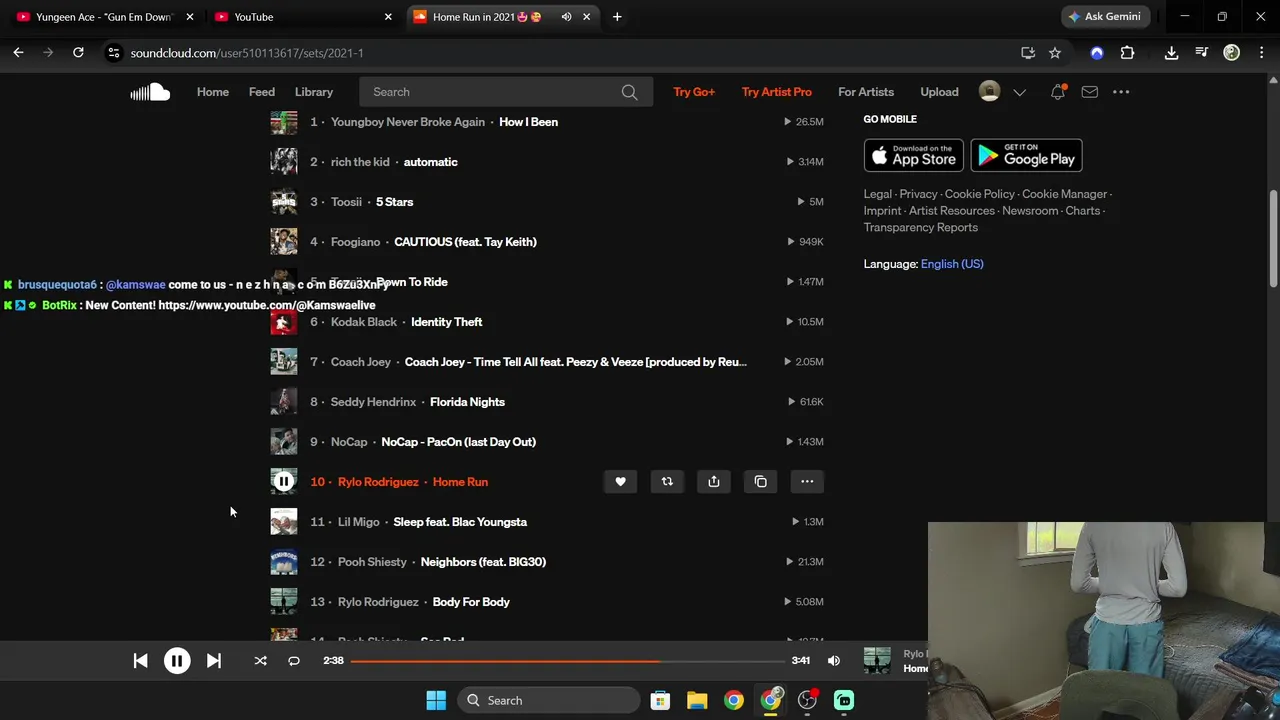Image resolution: width=1280 pixels, height=720 pixels.
Task: Like the Home Run track
Action: [620, 482]
